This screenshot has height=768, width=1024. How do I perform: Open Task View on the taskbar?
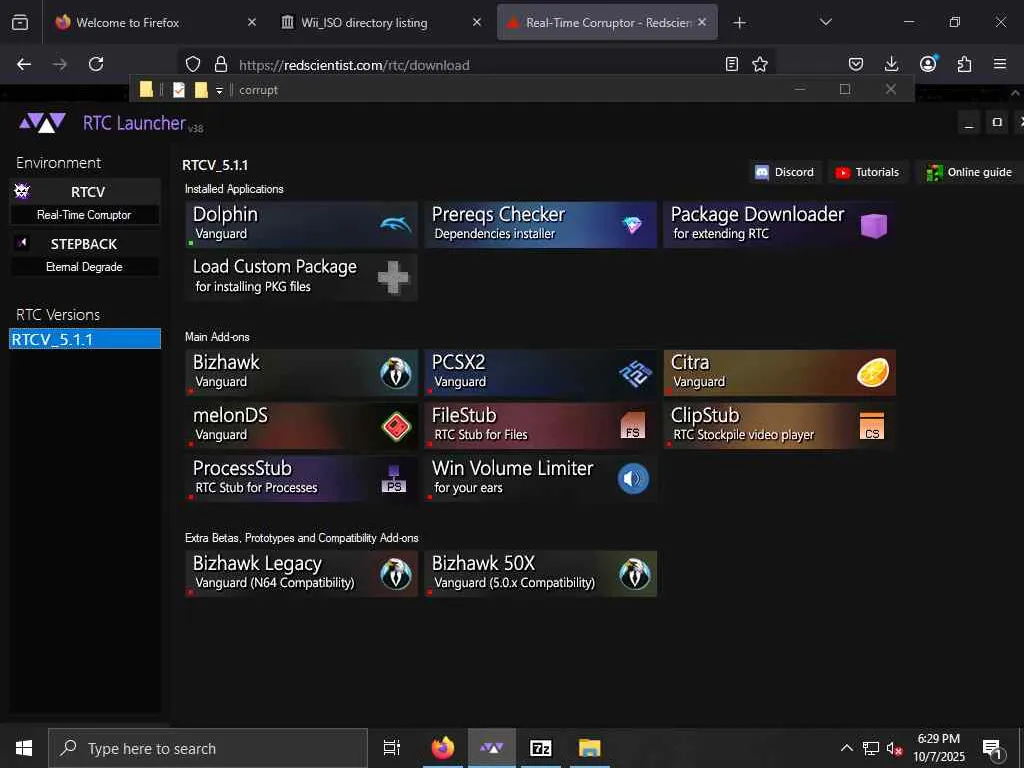[x=391, y=748]
